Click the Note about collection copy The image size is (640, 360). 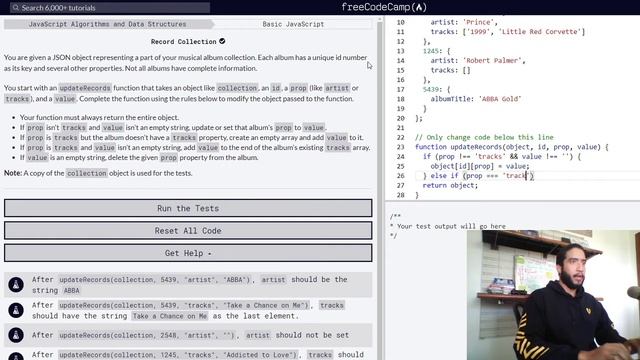[98, 173]
